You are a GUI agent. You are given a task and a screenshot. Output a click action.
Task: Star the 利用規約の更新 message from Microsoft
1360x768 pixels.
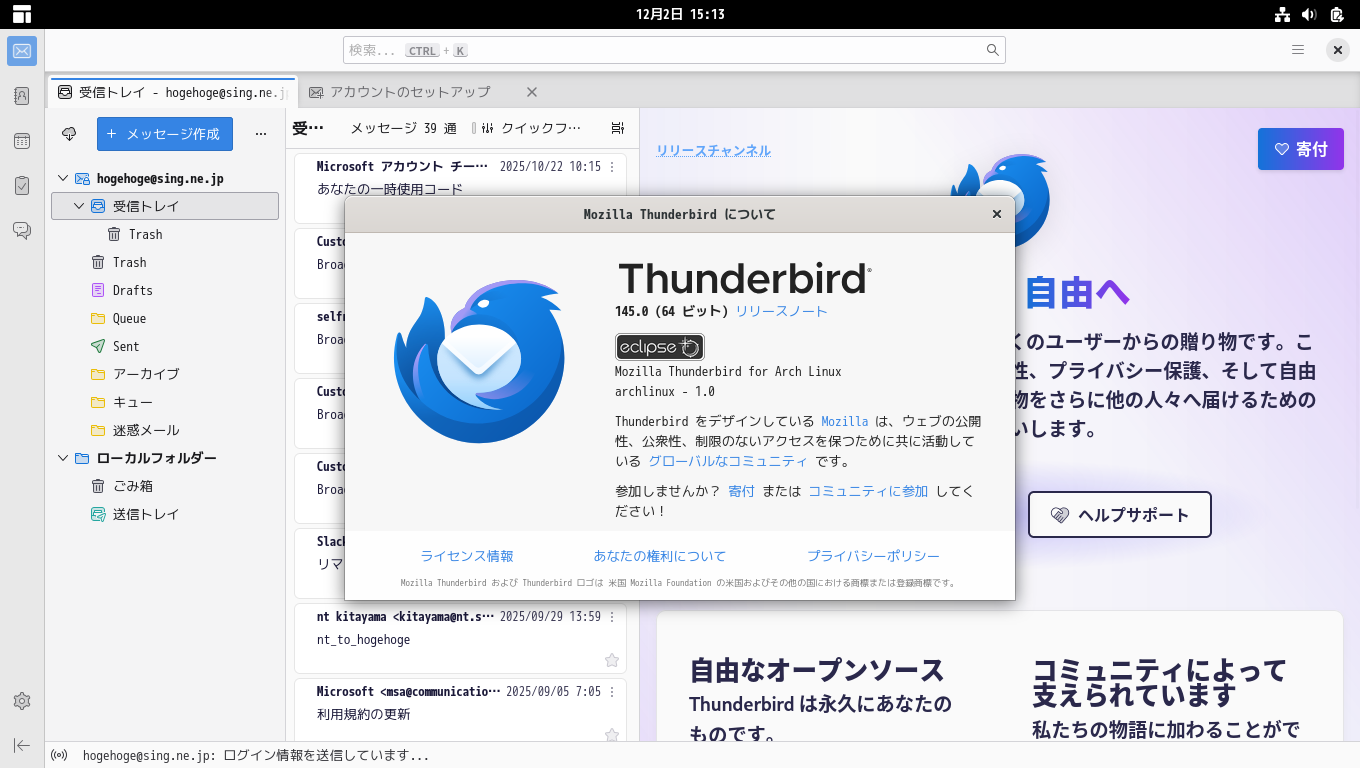click(611, 735)
